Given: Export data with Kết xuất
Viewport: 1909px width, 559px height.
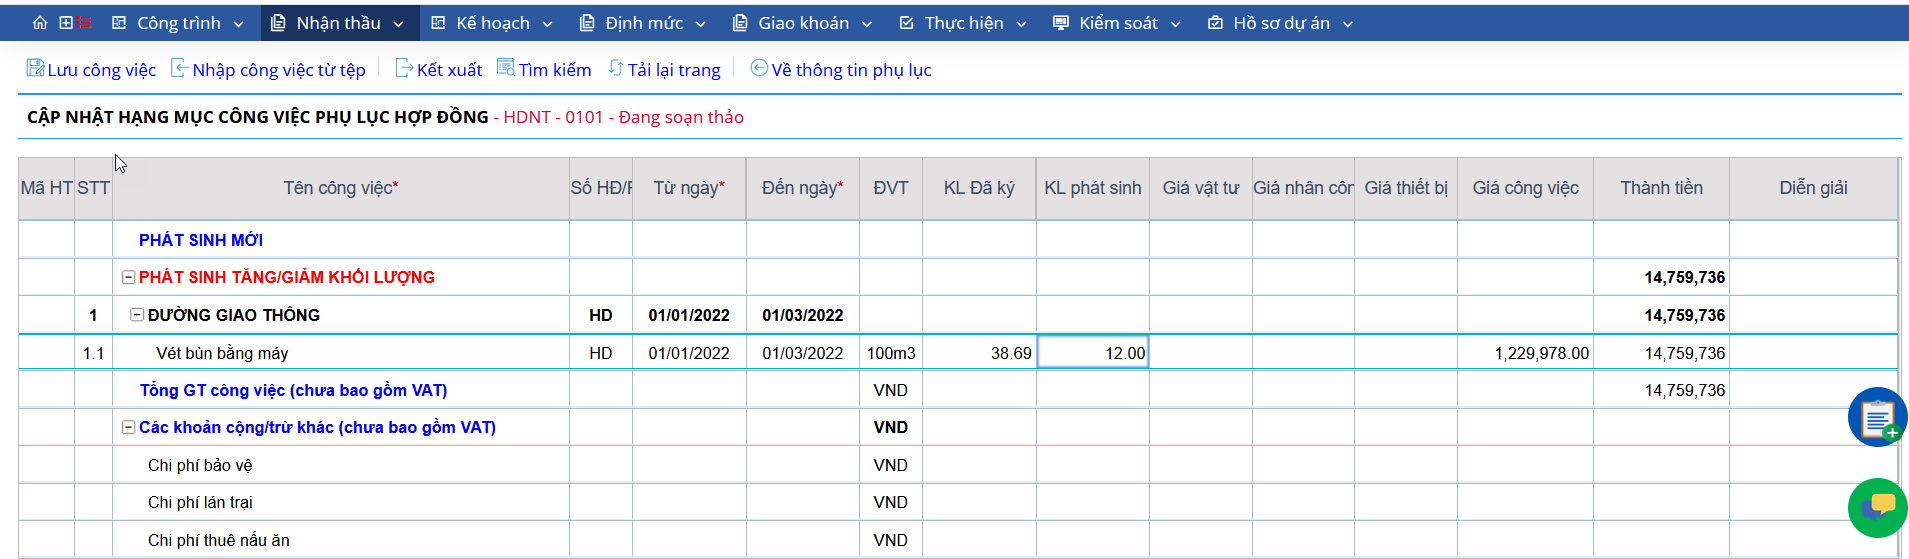Looking at the screenshot, I should (x=438, y=69).
